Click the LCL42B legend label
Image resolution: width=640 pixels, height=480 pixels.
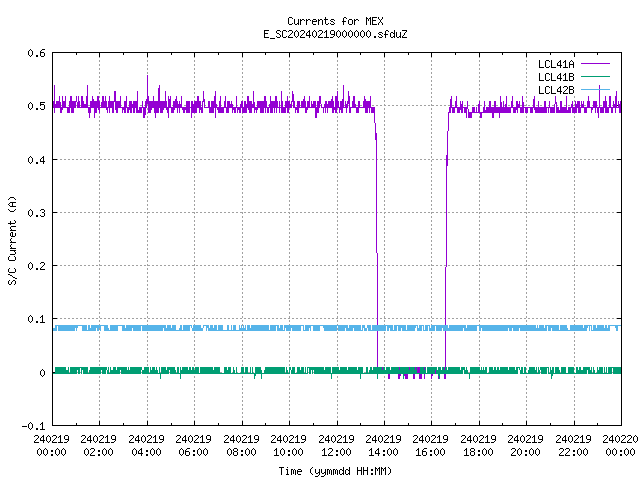556,90
